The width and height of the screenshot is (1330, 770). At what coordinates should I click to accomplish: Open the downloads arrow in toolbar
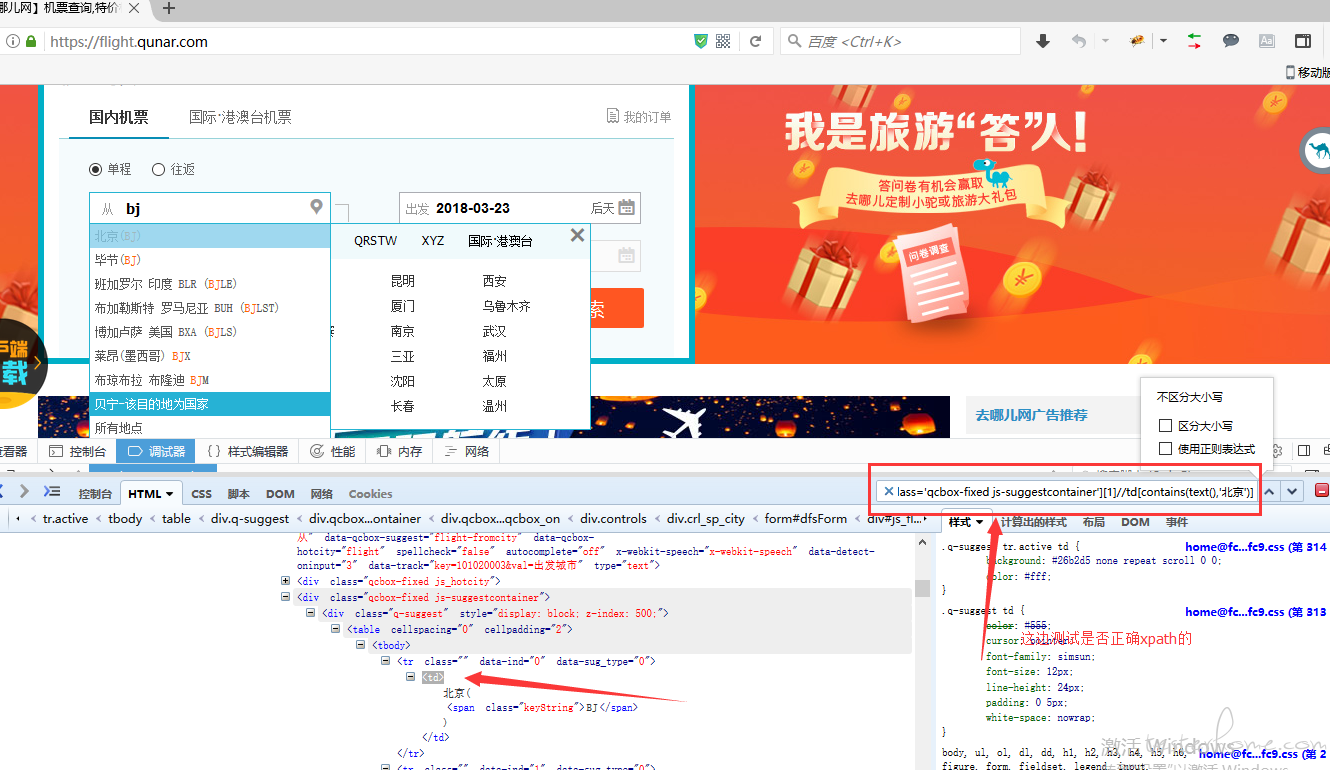[1043, 41]
